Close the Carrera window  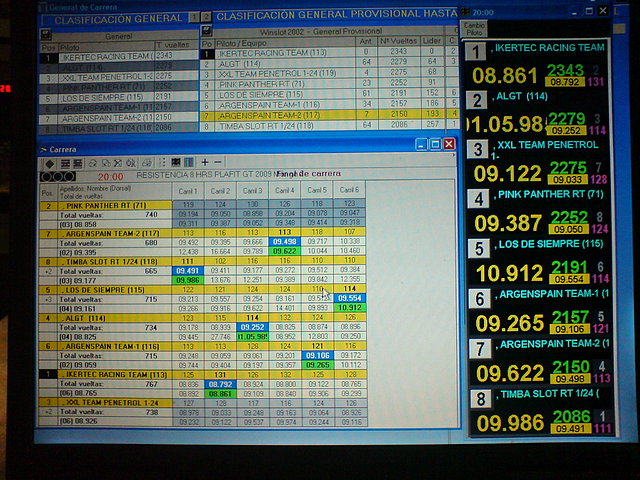click(x=449, y=144)
